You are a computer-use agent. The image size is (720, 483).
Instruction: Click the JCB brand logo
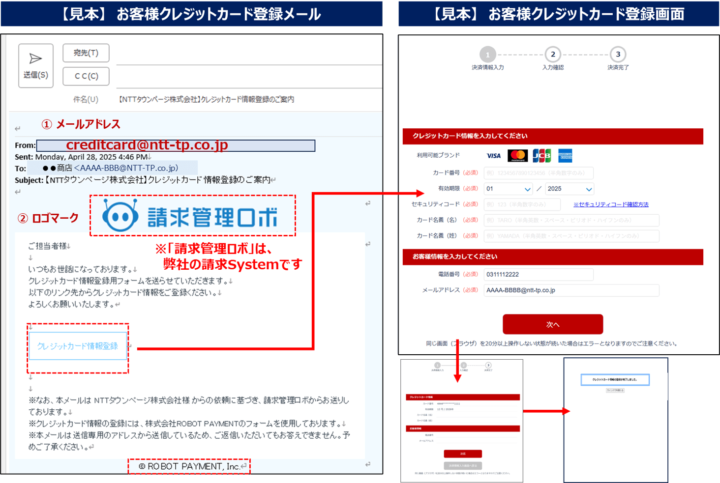point(541,156)
